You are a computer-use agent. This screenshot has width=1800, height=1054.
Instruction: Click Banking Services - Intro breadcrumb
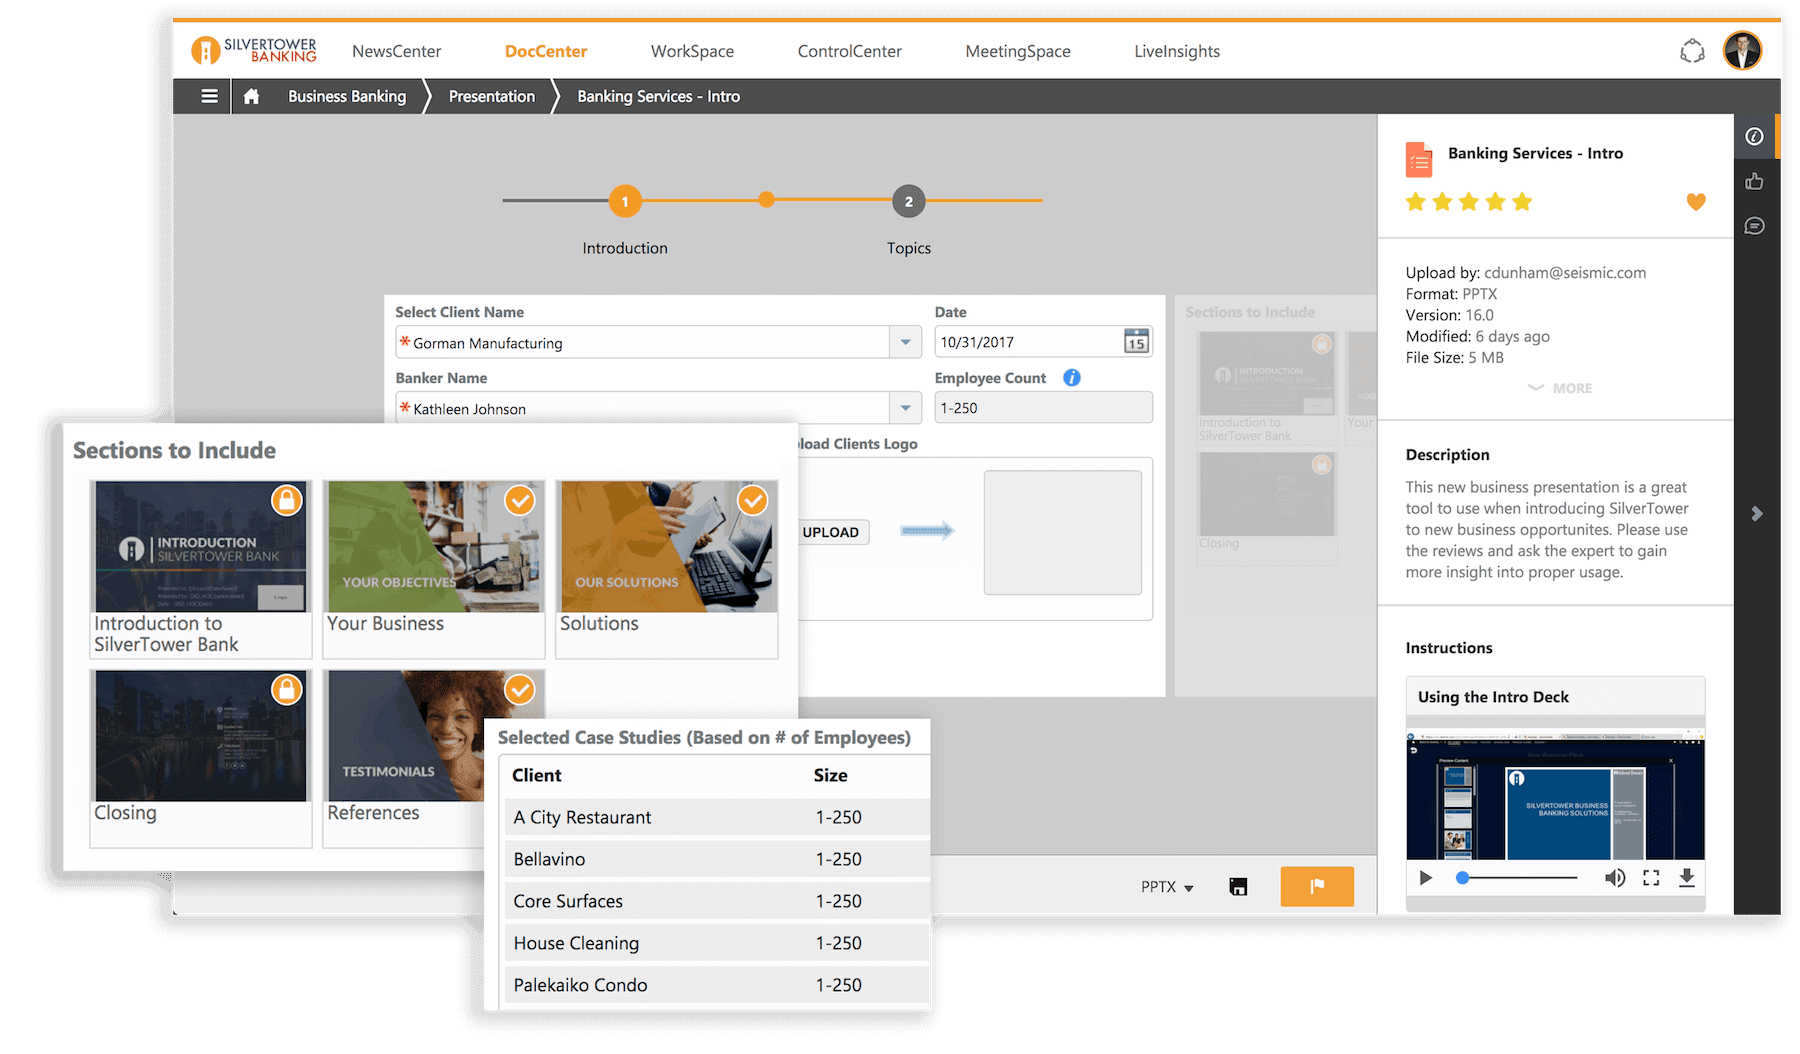[659, 96]
